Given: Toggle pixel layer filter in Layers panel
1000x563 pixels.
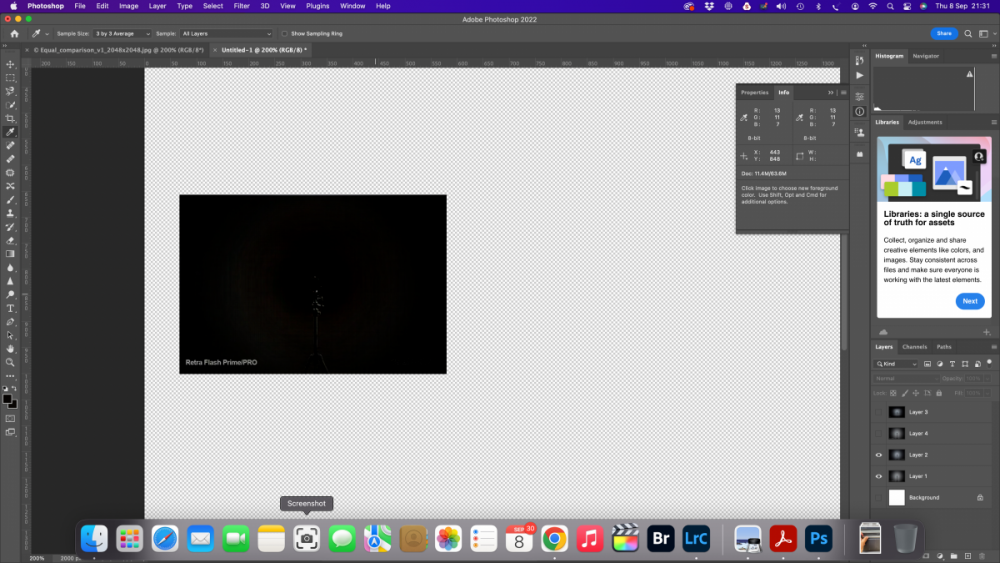Looking at the screenshot, I should [927, 364].
